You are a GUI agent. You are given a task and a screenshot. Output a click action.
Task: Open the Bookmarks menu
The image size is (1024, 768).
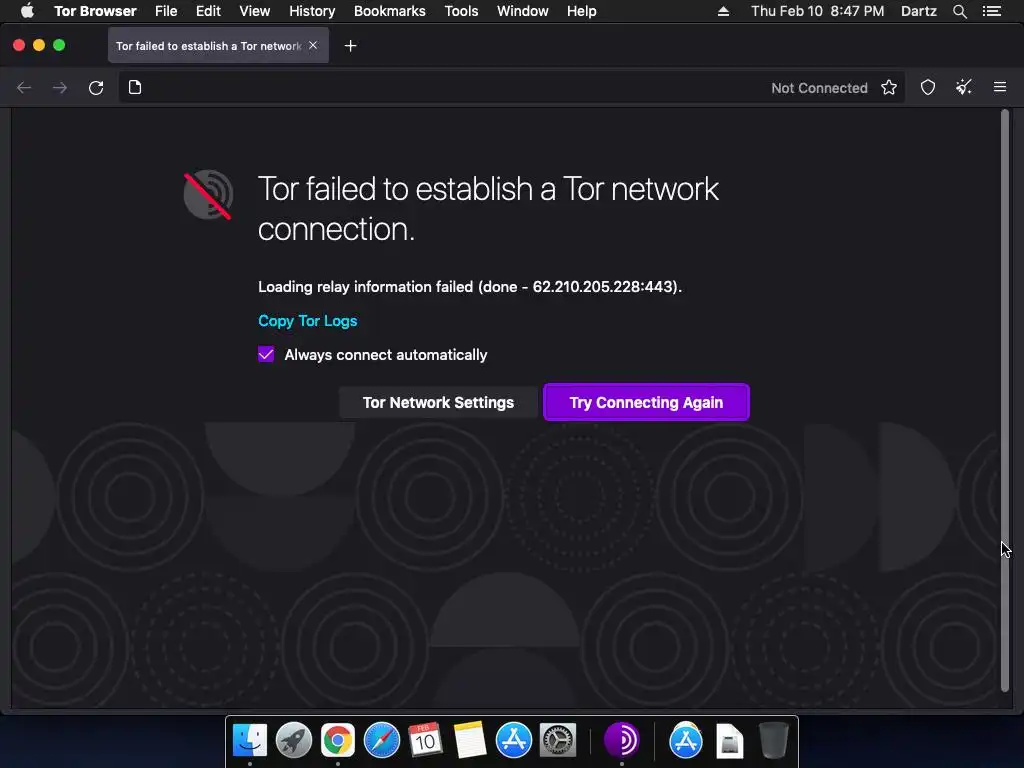click(x=390, y=11)
